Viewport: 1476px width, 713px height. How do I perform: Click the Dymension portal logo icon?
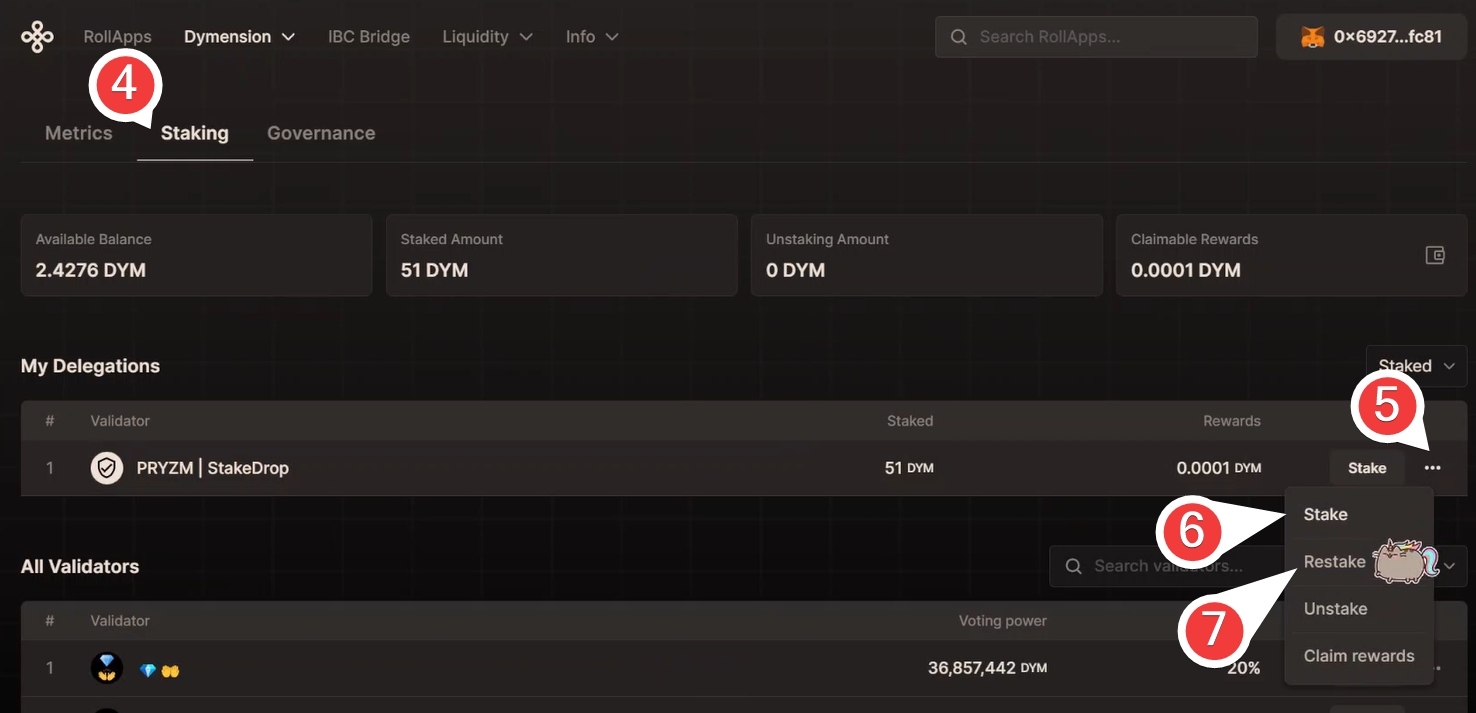(x=37, y=37)
